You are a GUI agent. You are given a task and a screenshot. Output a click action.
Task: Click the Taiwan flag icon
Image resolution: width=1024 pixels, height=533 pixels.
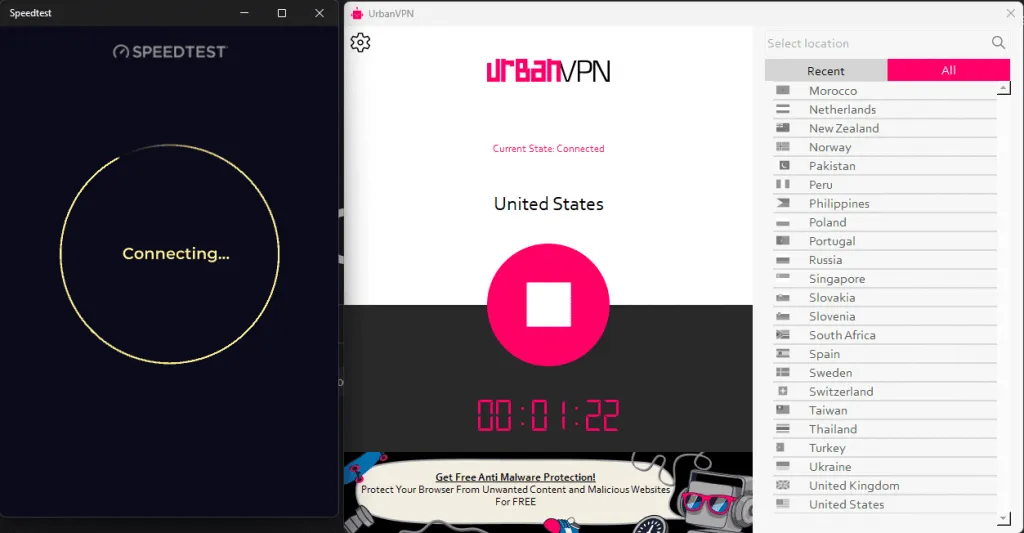tap(782, 410)
